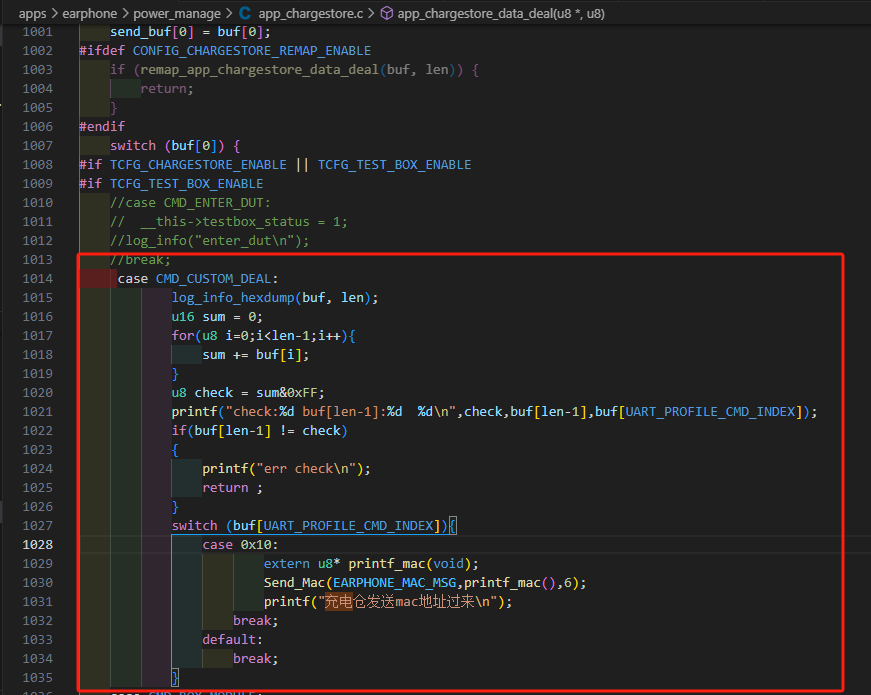Click line number 1002 in gutter

[x=38, y=51]
